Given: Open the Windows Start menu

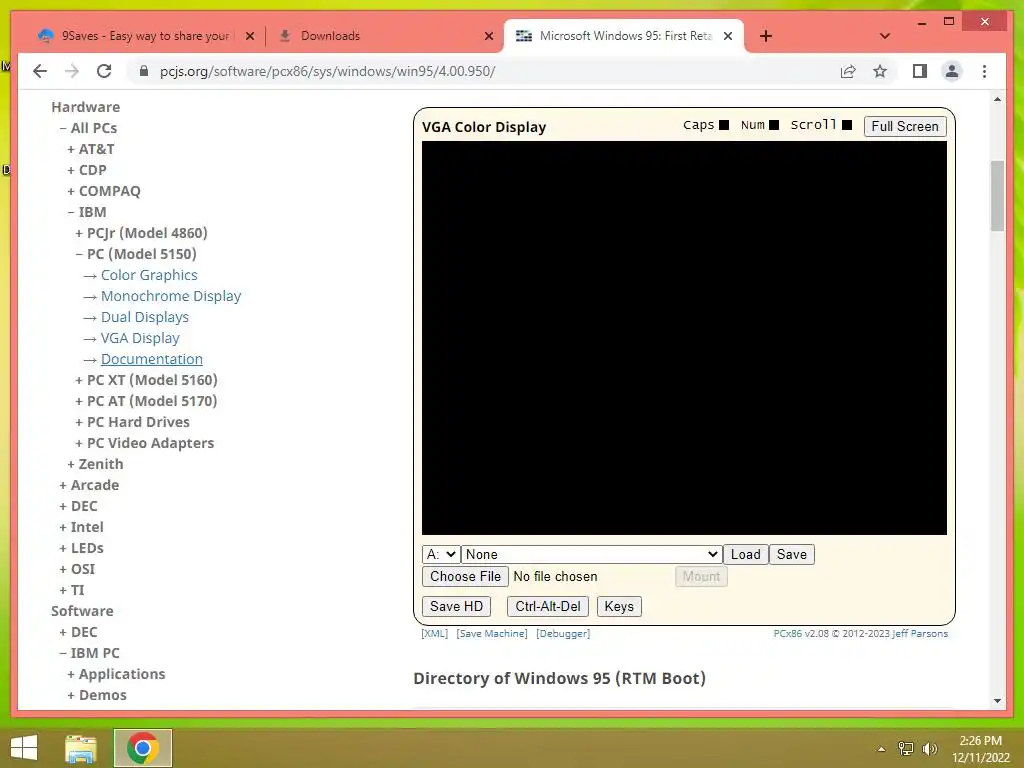Looking at the screenshot, I should (24, 748).
